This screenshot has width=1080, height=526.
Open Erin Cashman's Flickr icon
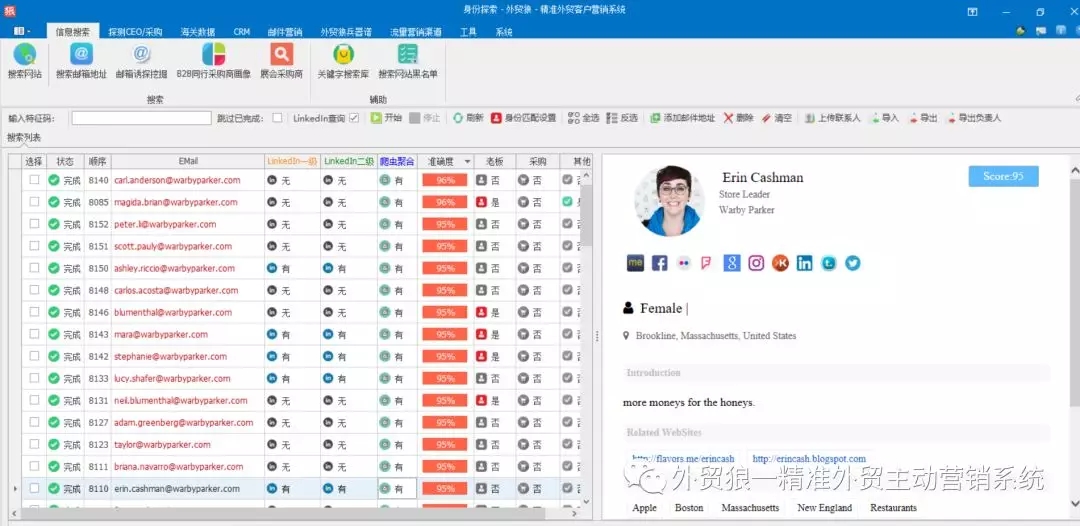tap(683, 263)
